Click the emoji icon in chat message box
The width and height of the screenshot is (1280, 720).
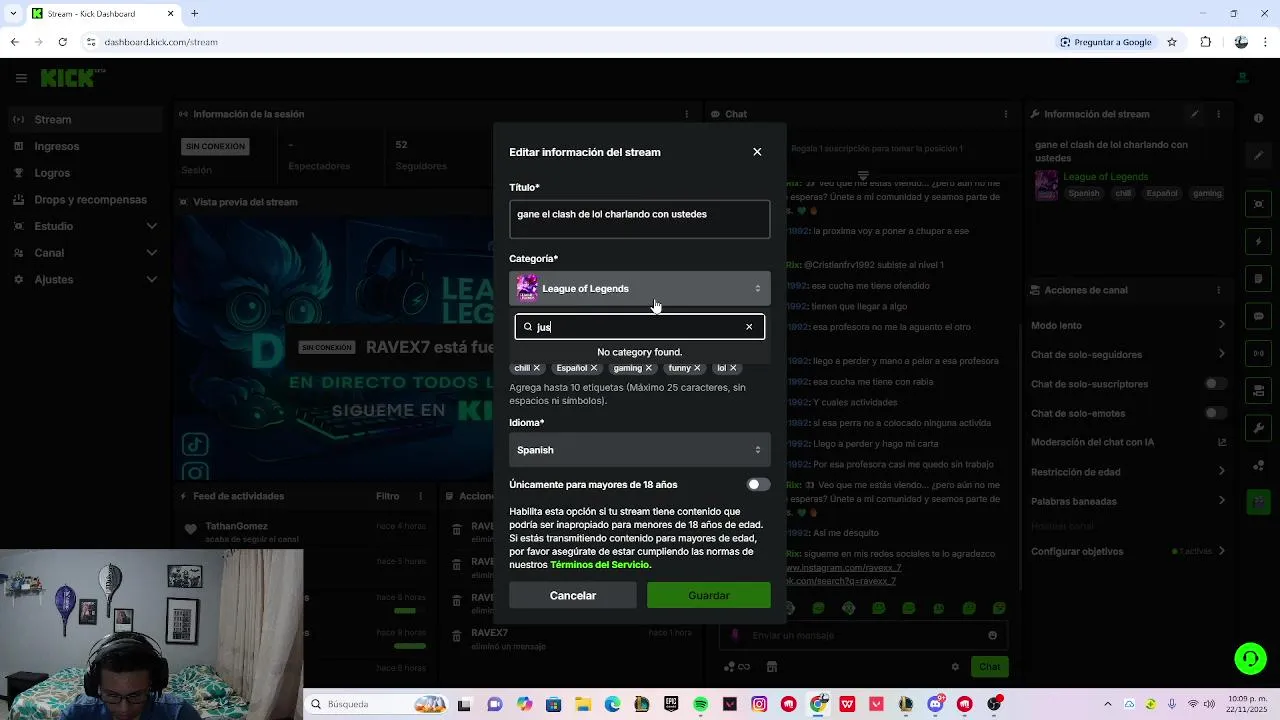pos(992,635)
